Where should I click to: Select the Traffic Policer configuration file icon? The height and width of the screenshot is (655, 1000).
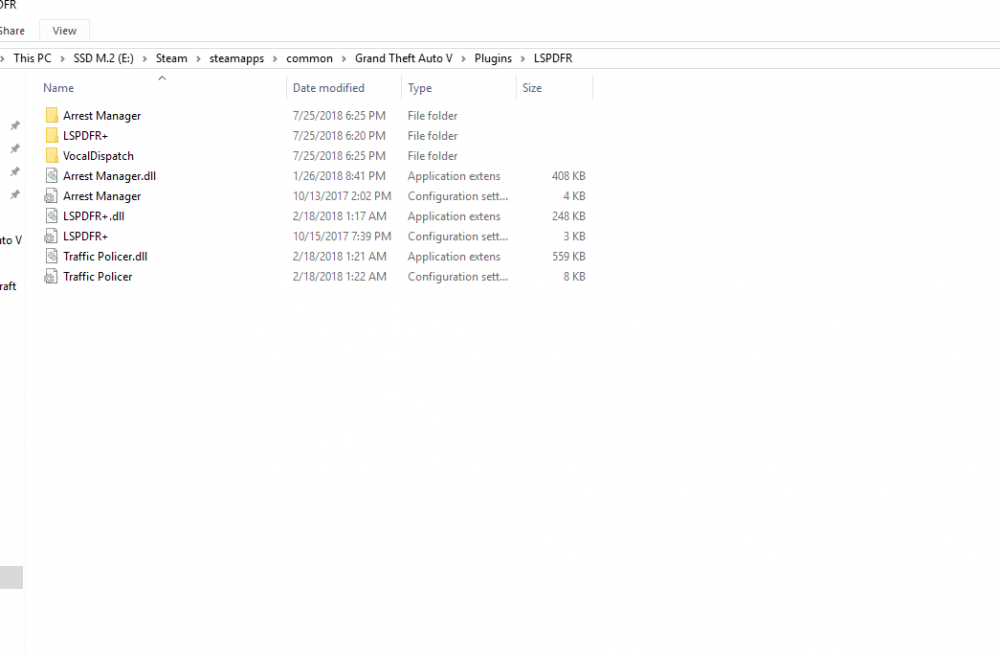tap(51, 276)
